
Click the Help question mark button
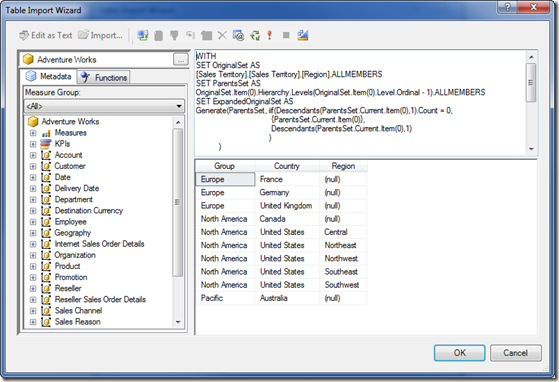508,7
